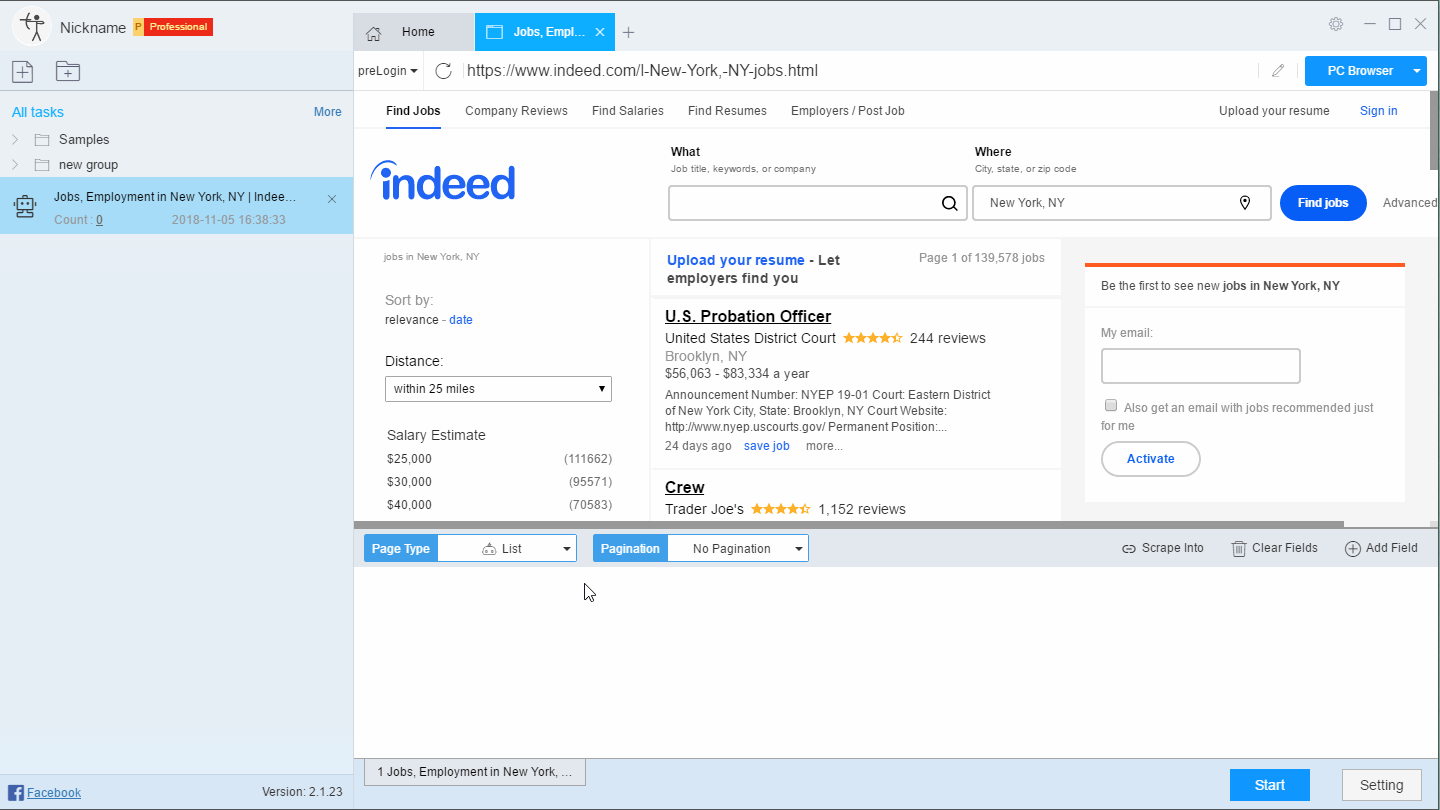The width and height of the screenshot is (1440, 810).
Task: Open the Page Type List dropdown
Action: (507, 549)
